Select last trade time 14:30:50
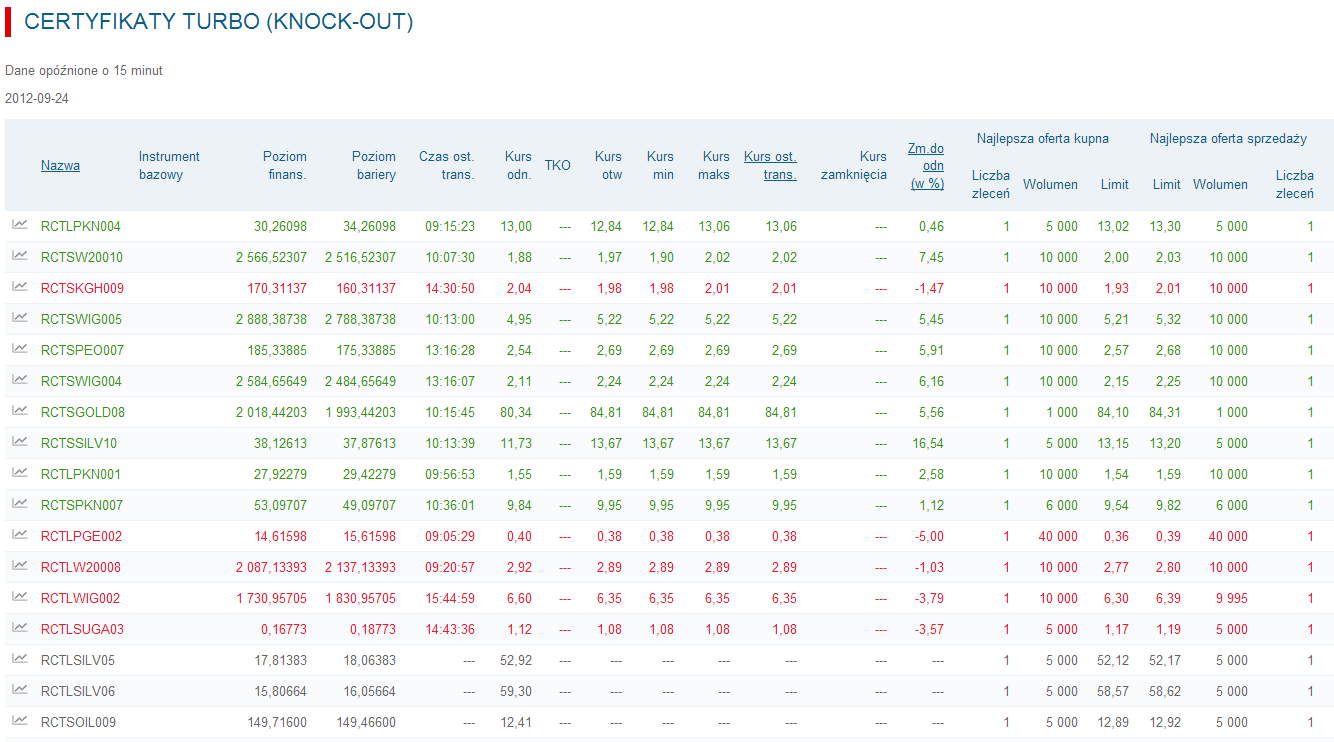1334x742 pixels. (x=450, y=289)
